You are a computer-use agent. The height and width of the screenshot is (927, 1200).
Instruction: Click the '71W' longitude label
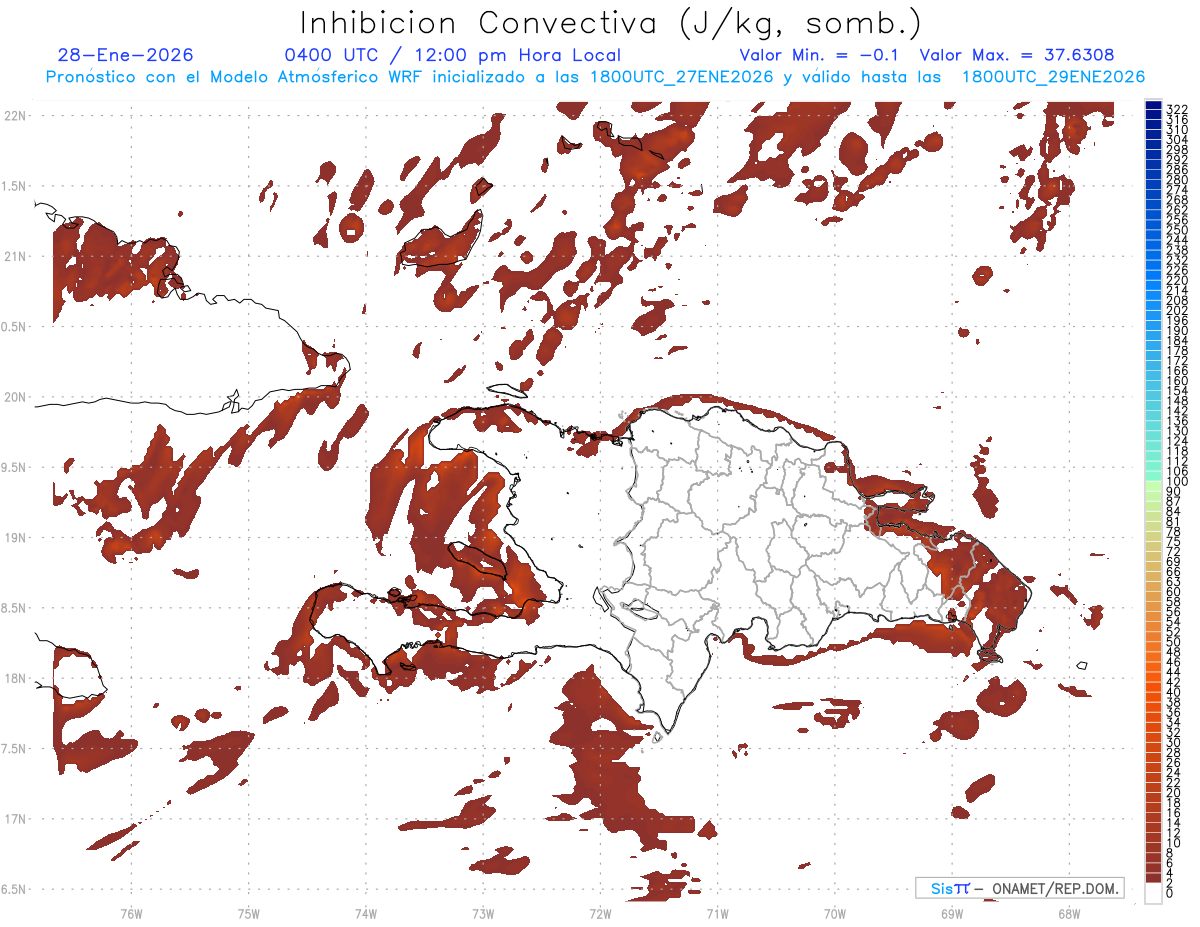tap(717, 913)
